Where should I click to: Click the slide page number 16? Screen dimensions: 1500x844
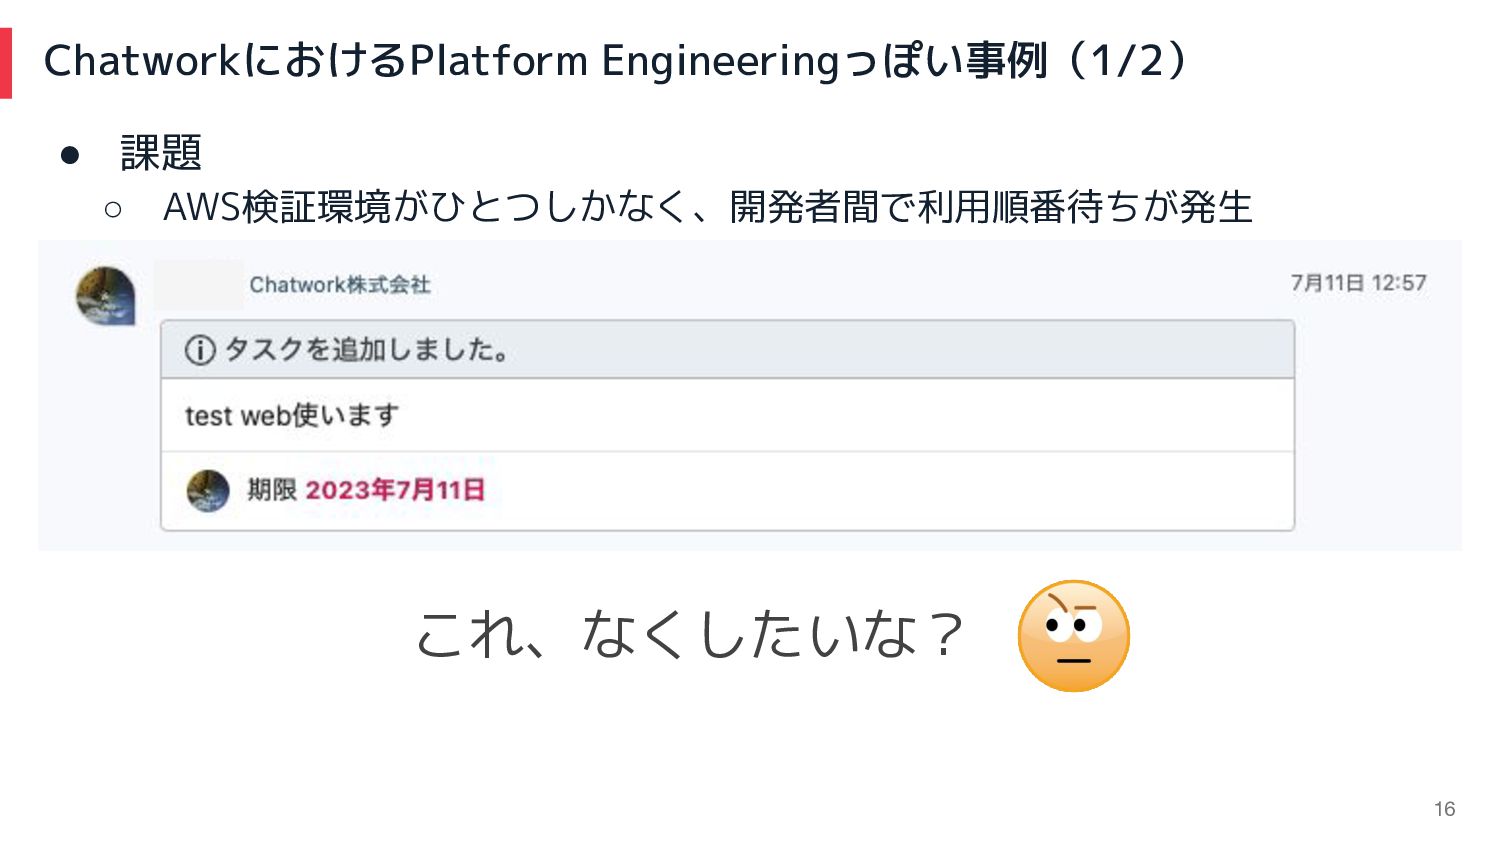coord(1444,809)
